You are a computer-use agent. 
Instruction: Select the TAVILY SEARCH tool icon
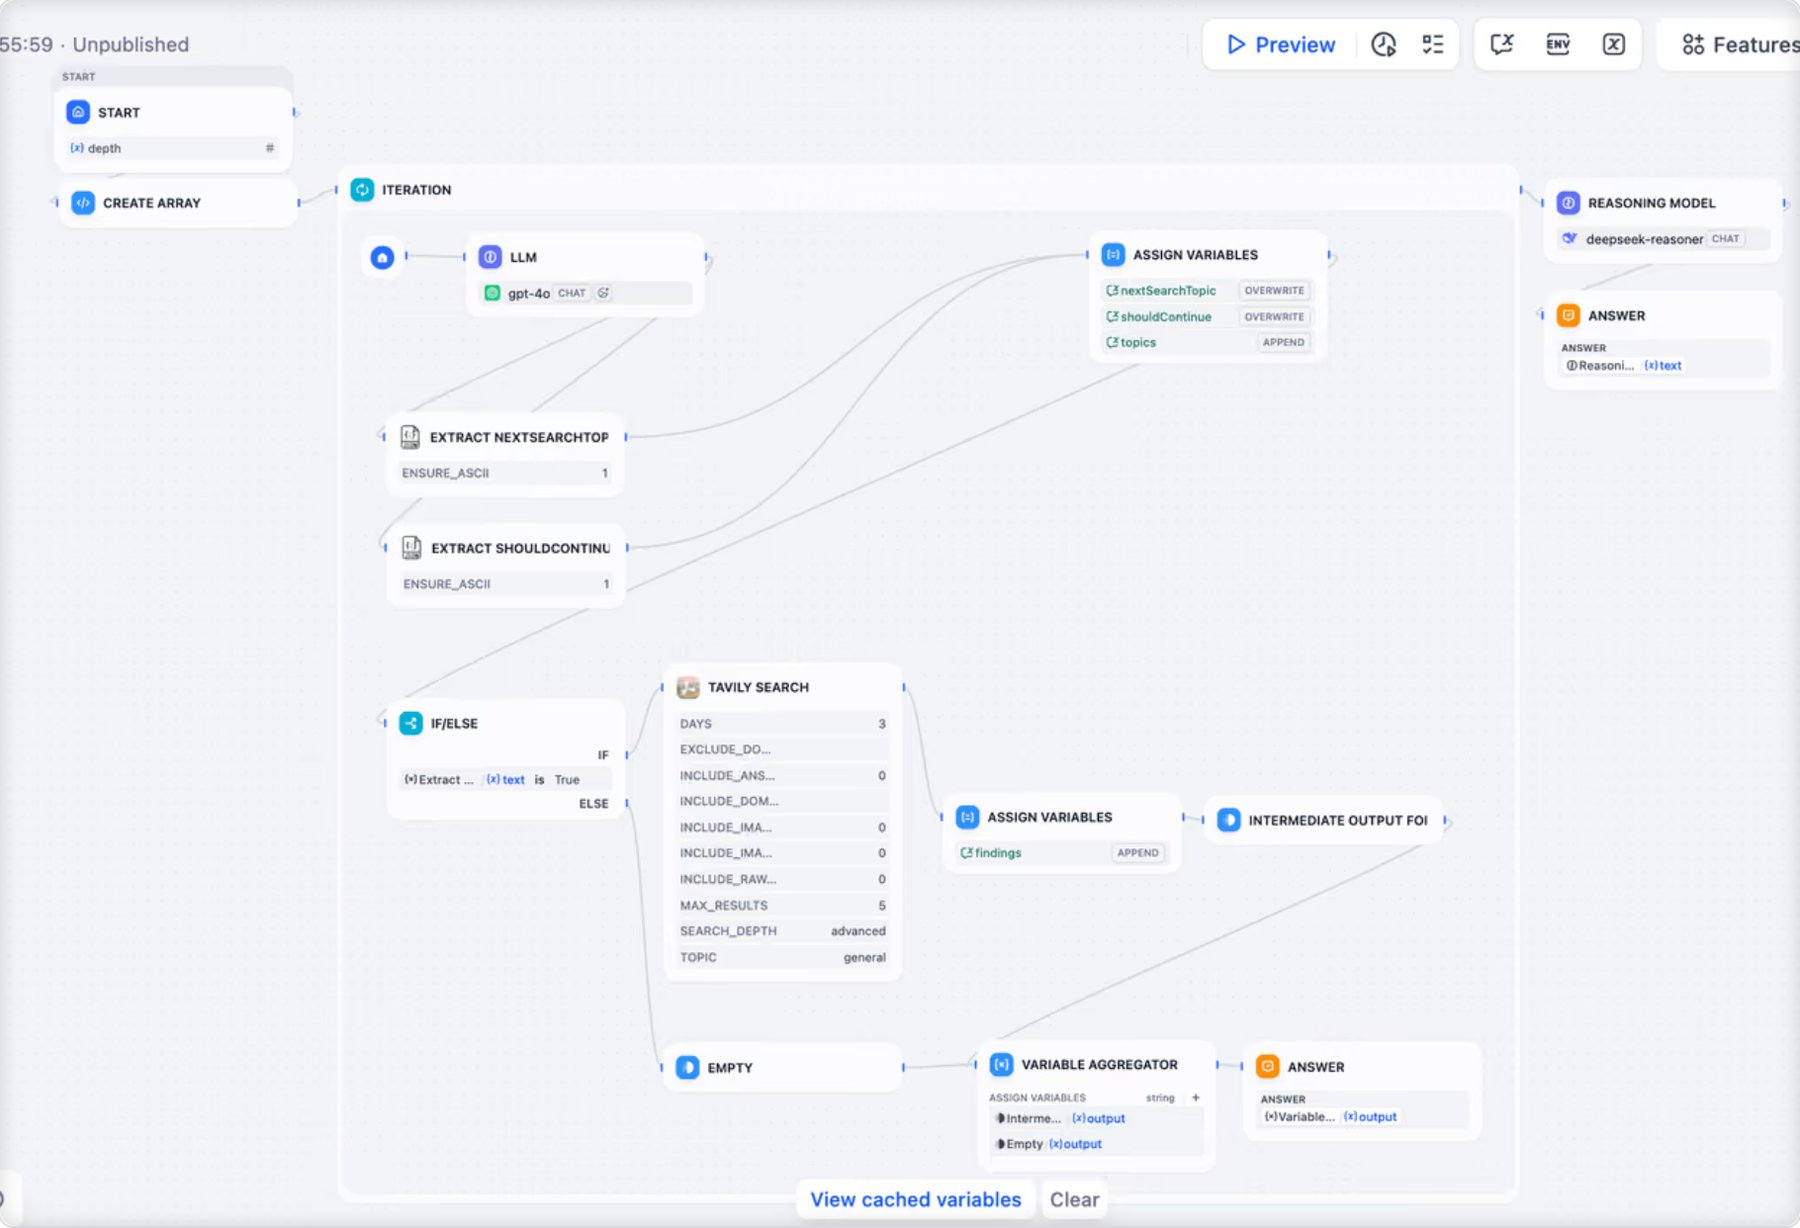coord(688,687)
